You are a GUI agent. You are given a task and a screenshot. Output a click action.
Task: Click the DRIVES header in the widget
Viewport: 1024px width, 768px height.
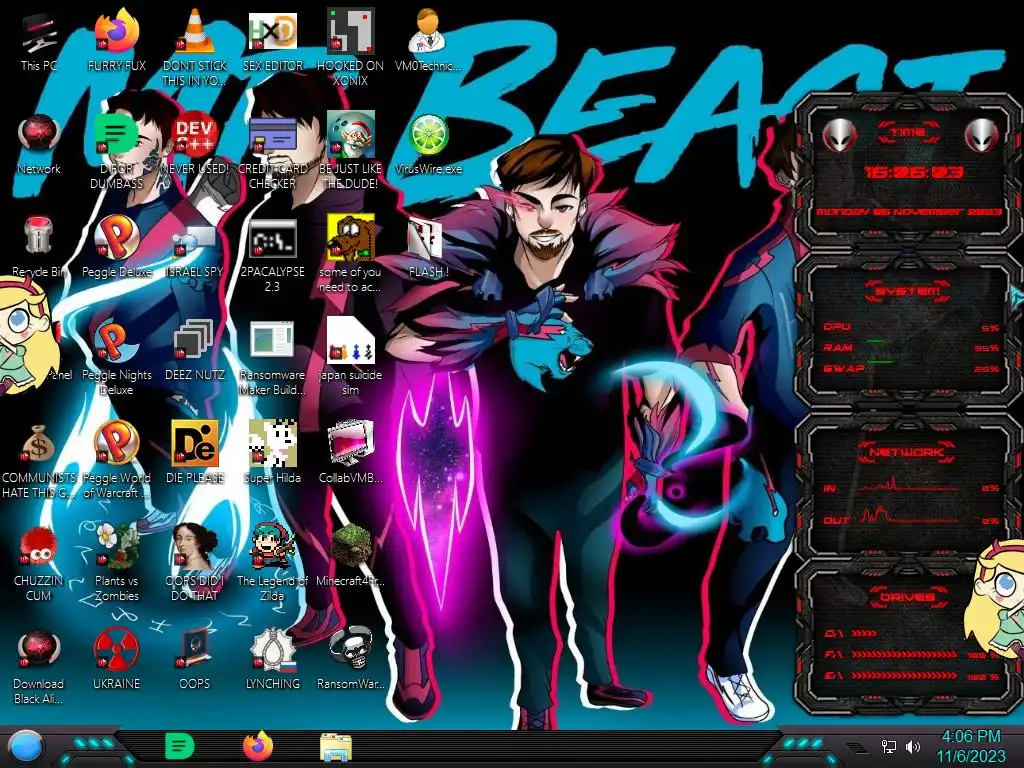pos(906,597)
